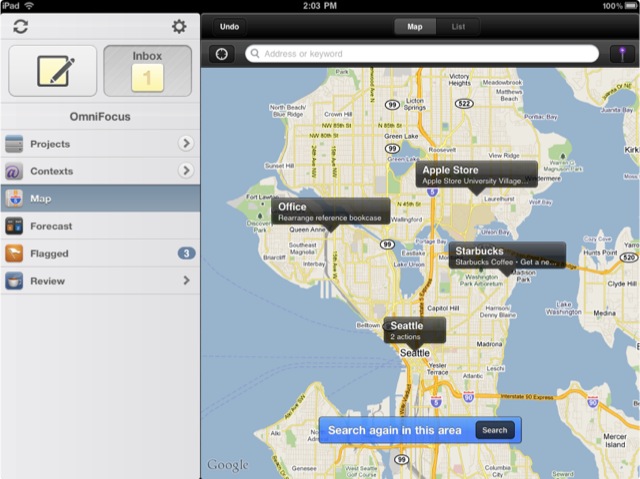Expand the Review chevron
640x479 pixels.
(x=185, y=281)
